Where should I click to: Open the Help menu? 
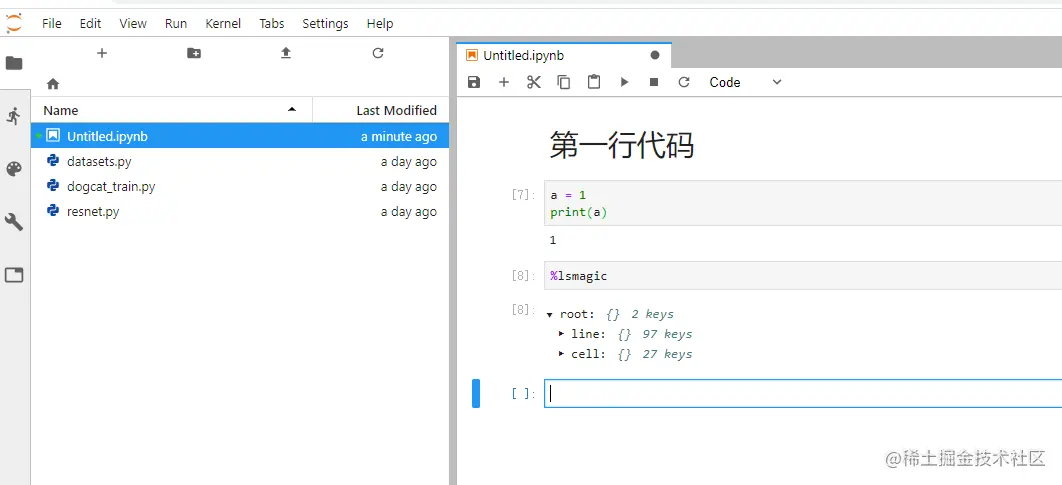[380, 23]
